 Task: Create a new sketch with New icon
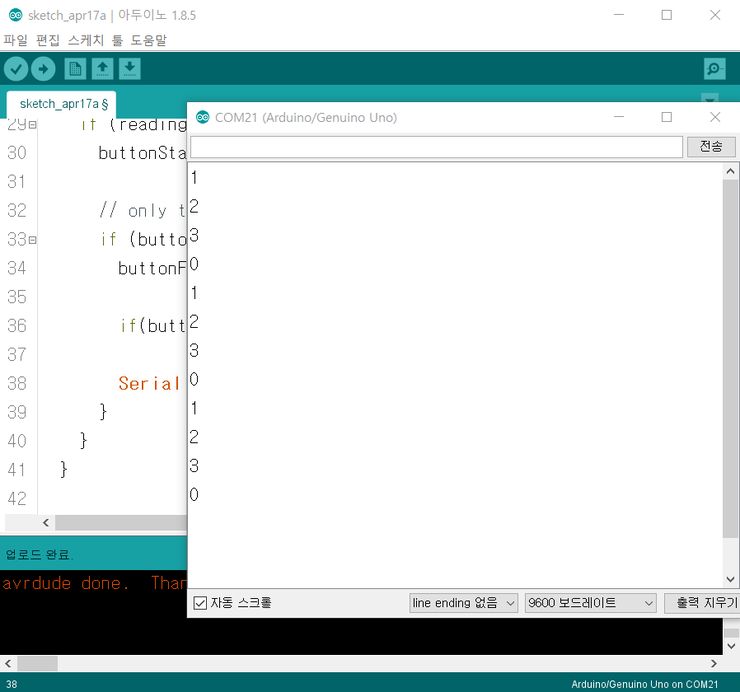[x=75, y=69]
